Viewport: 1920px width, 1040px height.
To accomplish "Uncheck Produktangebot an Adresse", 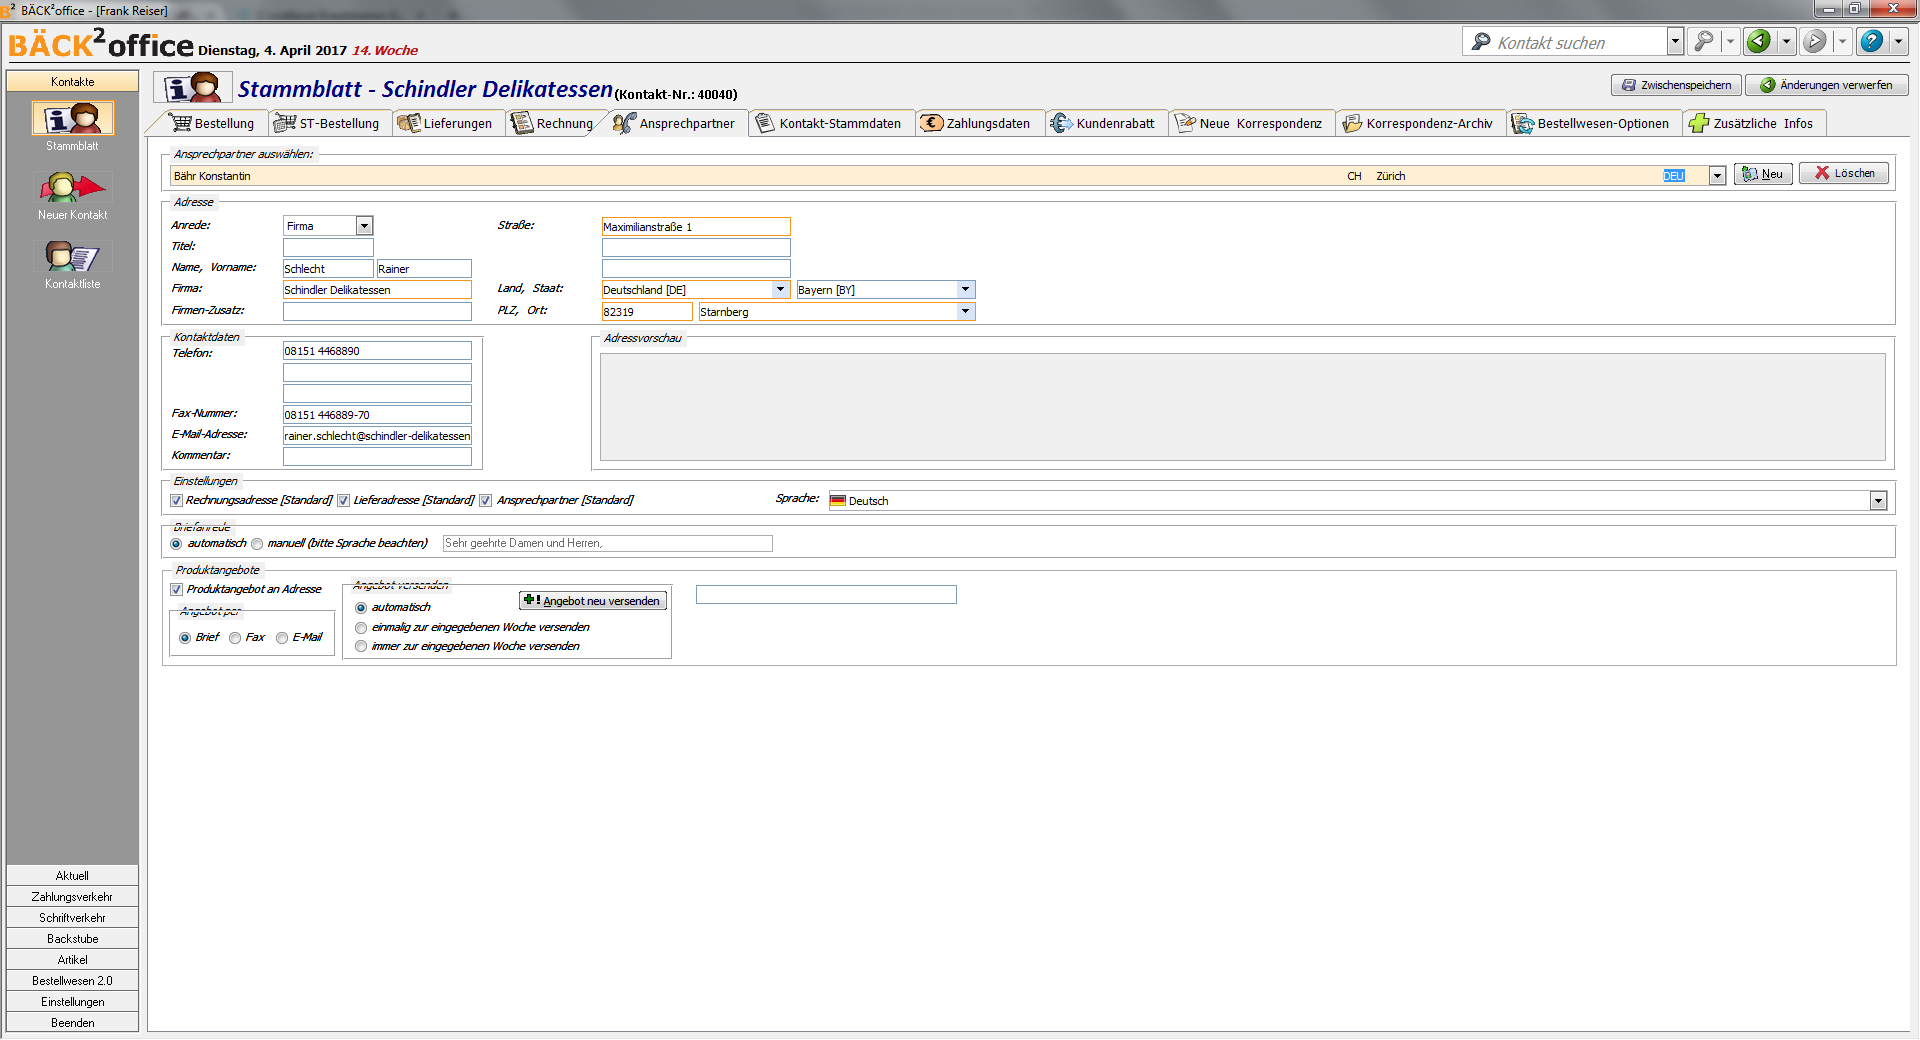I will click(x=177, y=590).
